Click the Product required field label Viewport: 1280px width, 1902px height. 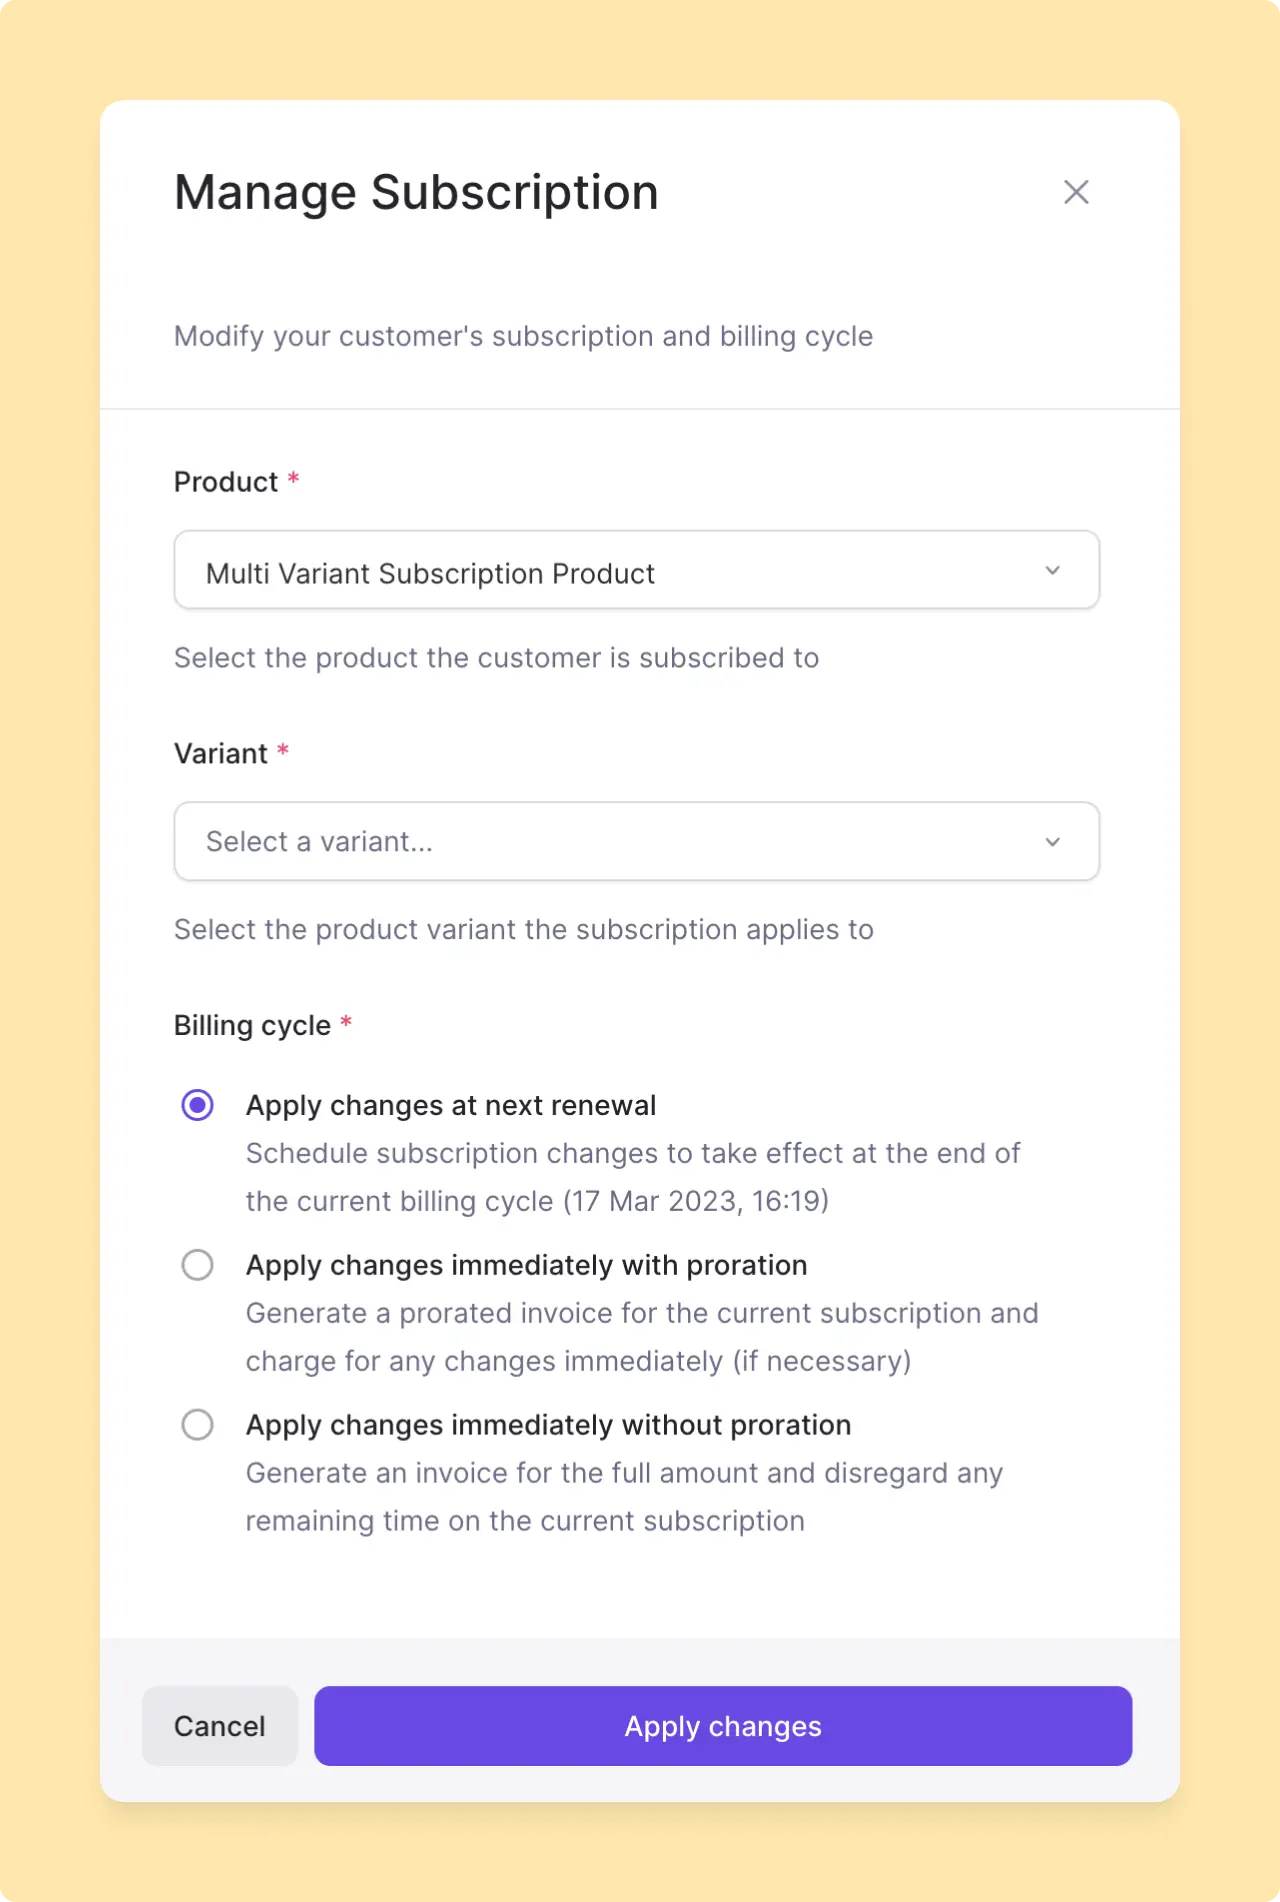236,481
